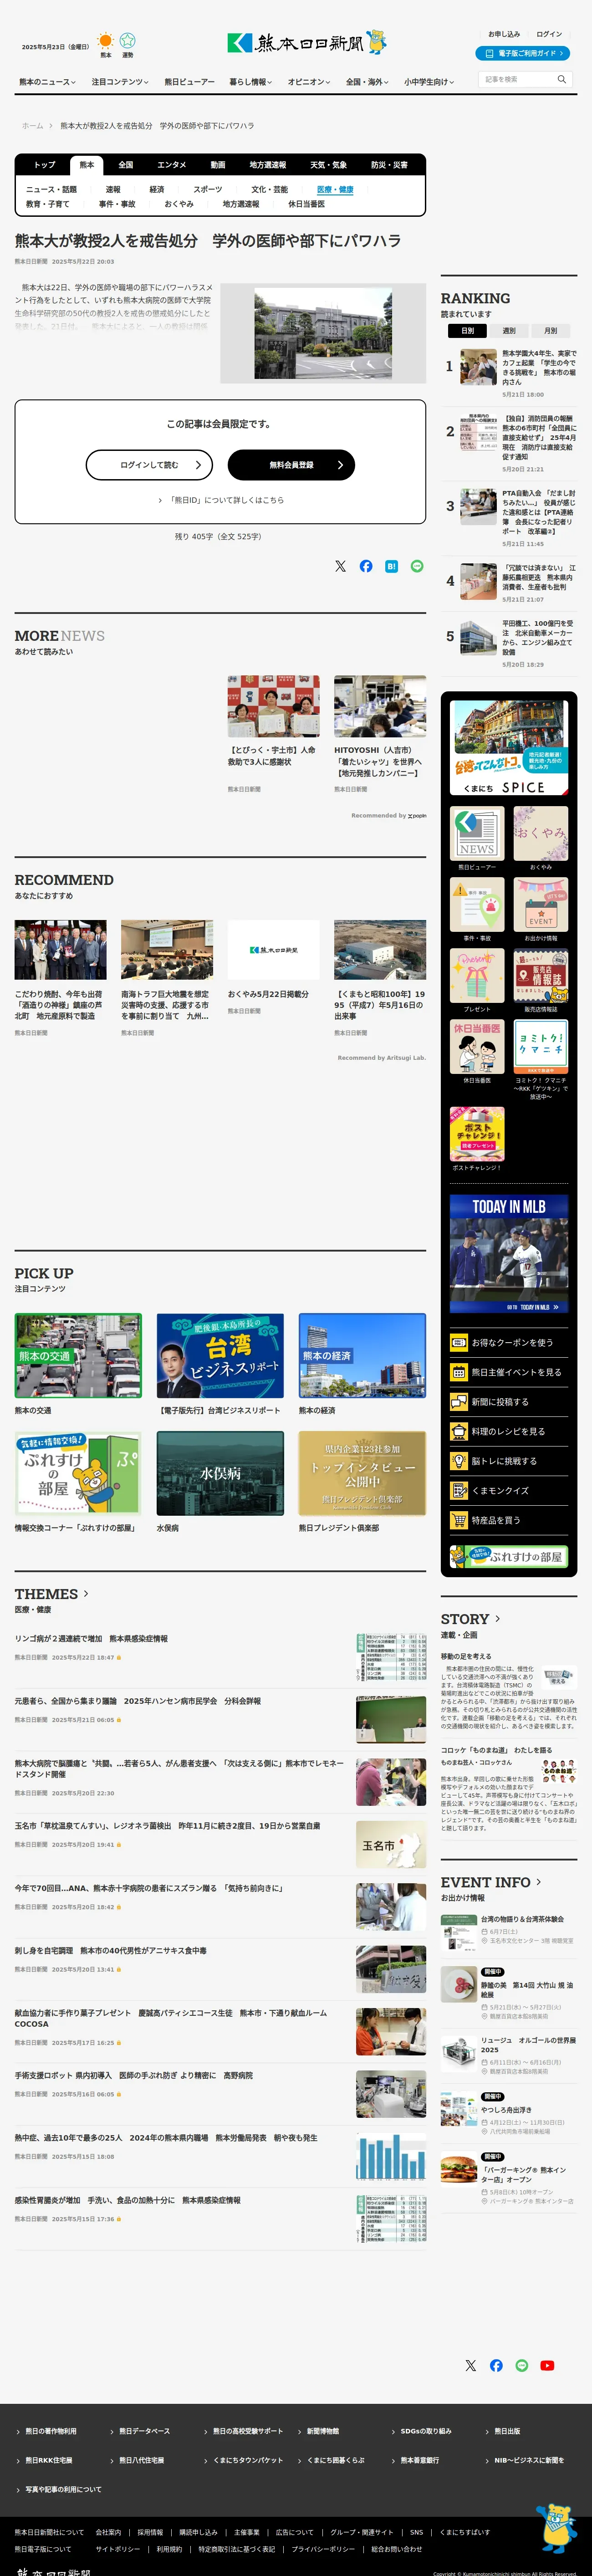Click ホーム breadcrumb link
The width and height of the screenshot is (592, 2576).
[x=33, y=126]
